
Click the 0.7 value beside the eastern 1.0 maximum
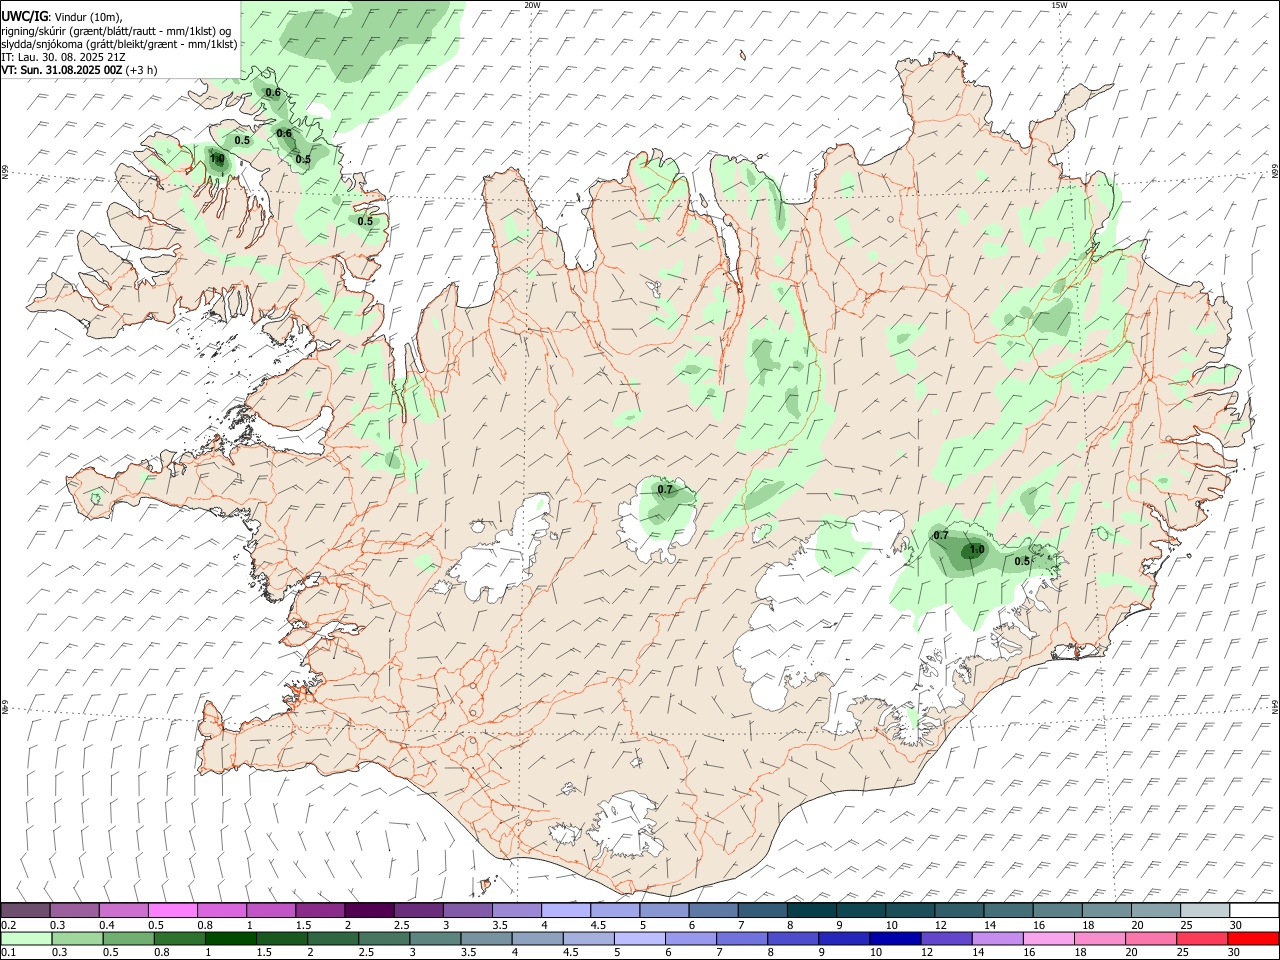[x=940, y=536]
